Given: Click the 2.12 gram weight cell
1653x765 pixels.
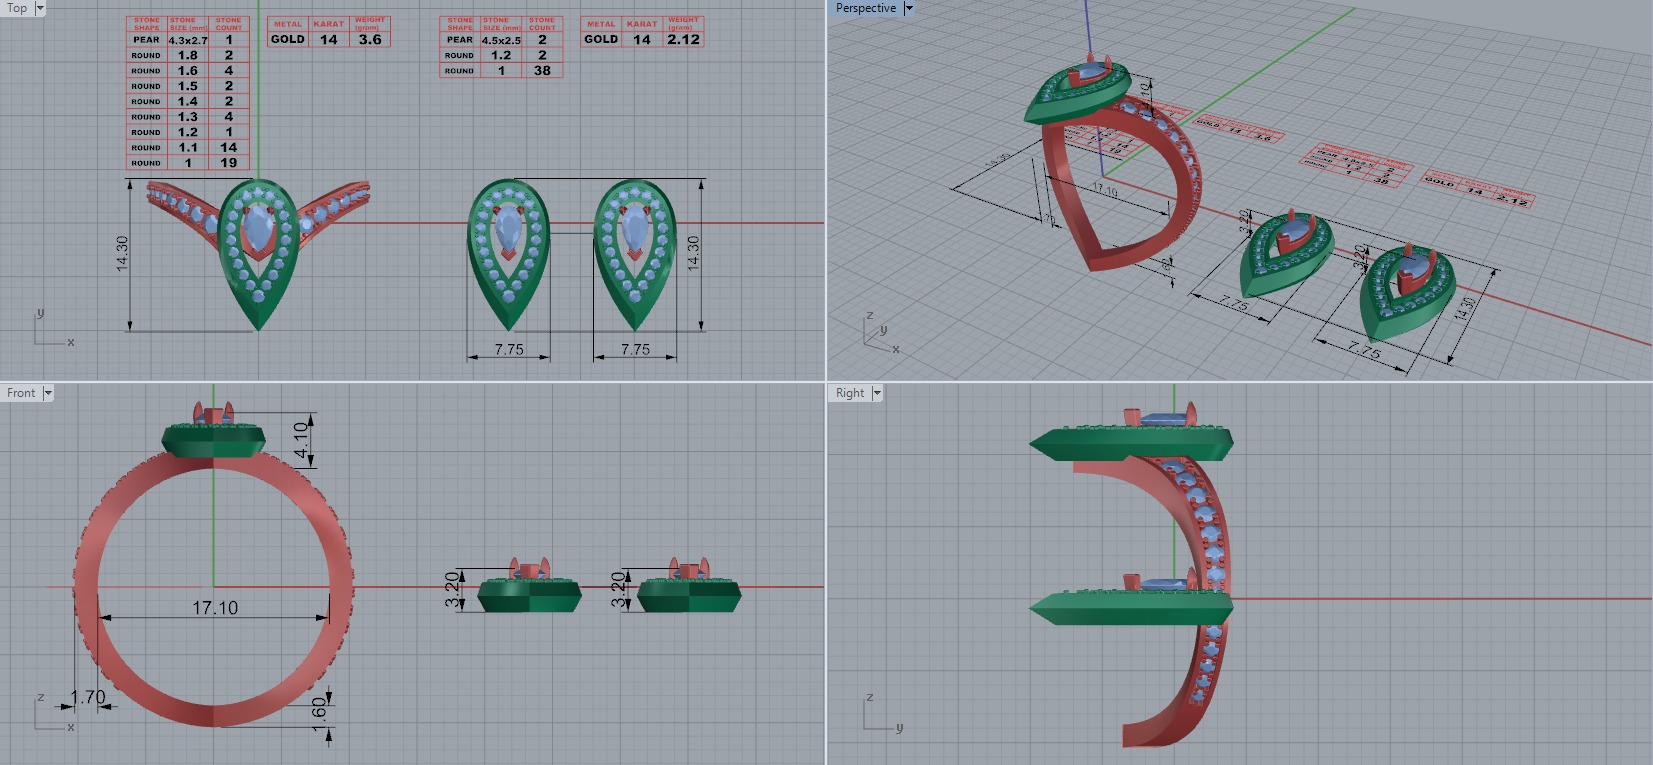Looking at the screenshot, I should coord(684,39).
